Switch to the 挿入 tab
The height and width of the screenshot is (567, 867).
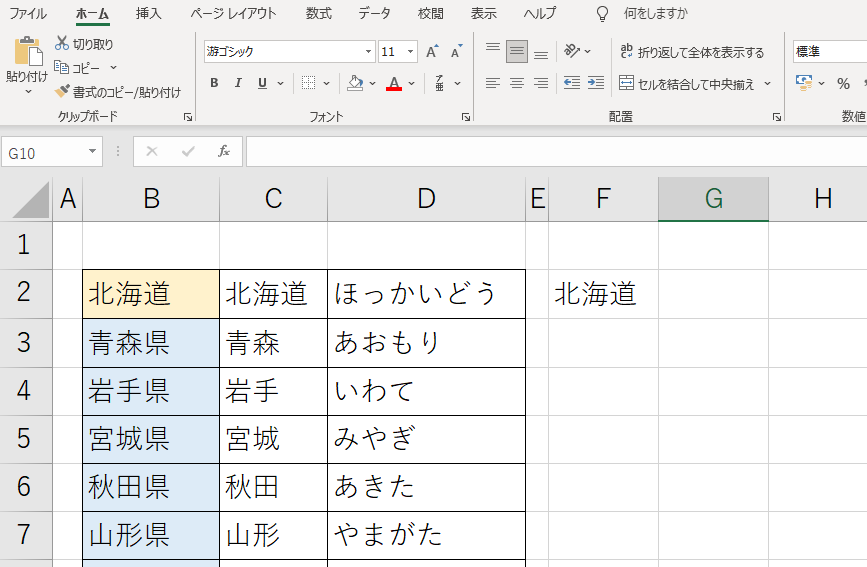[149, 13]
